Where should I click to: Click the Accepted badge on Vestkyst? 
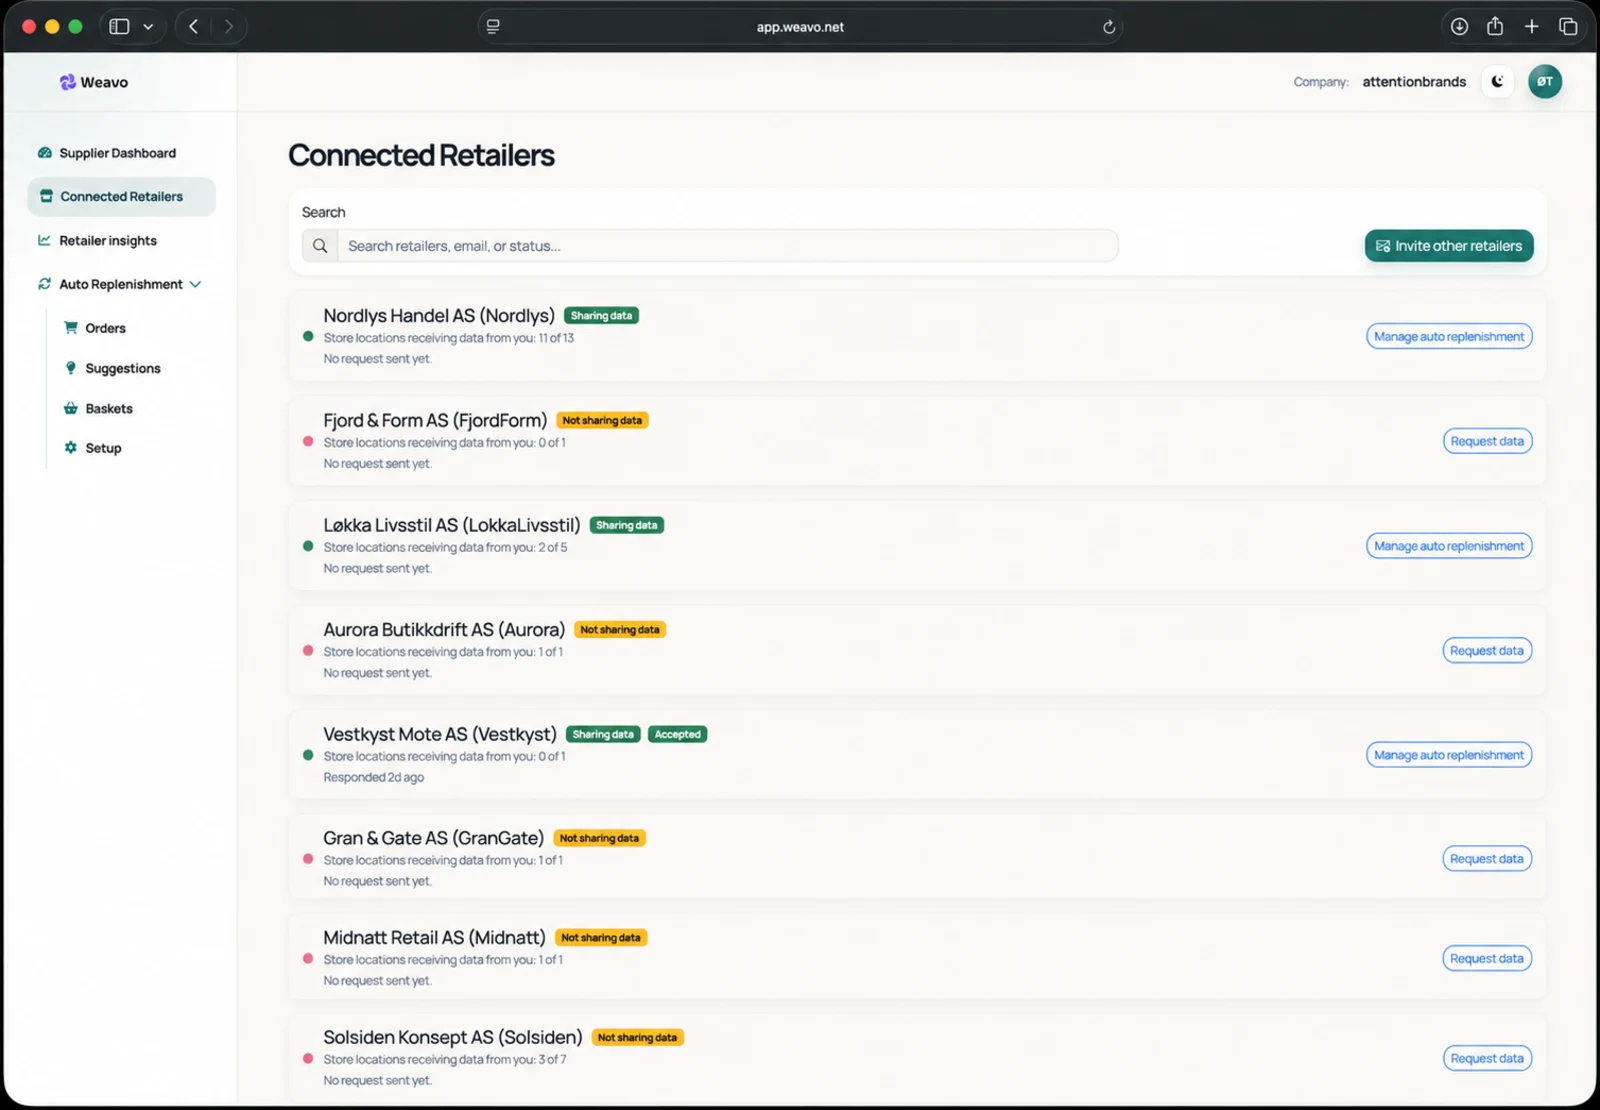(x=677, y=735)
